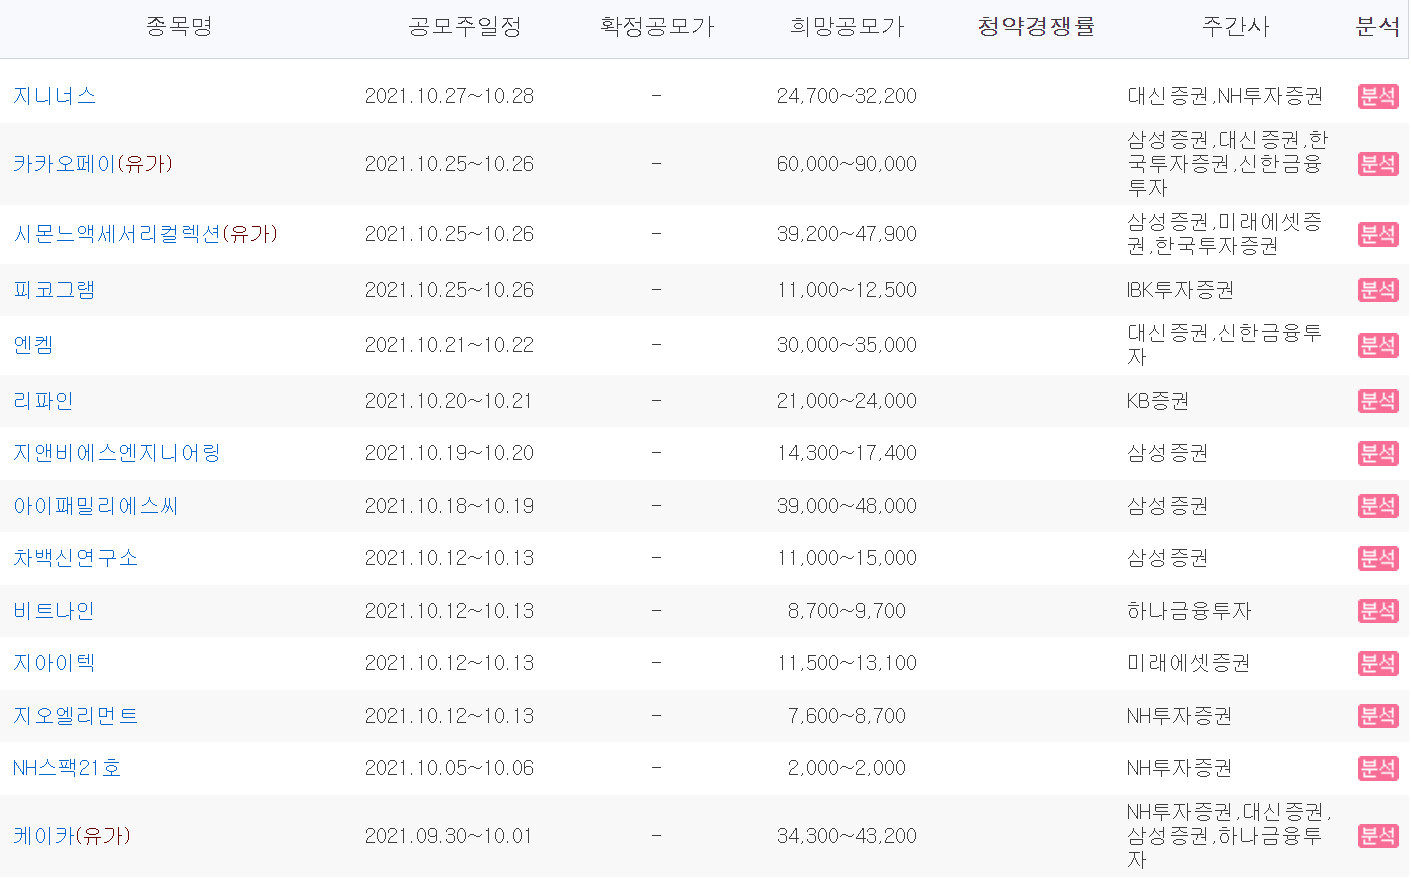
Task: Open the 분석 badge for NH스팩21호
Action: 1378,768
